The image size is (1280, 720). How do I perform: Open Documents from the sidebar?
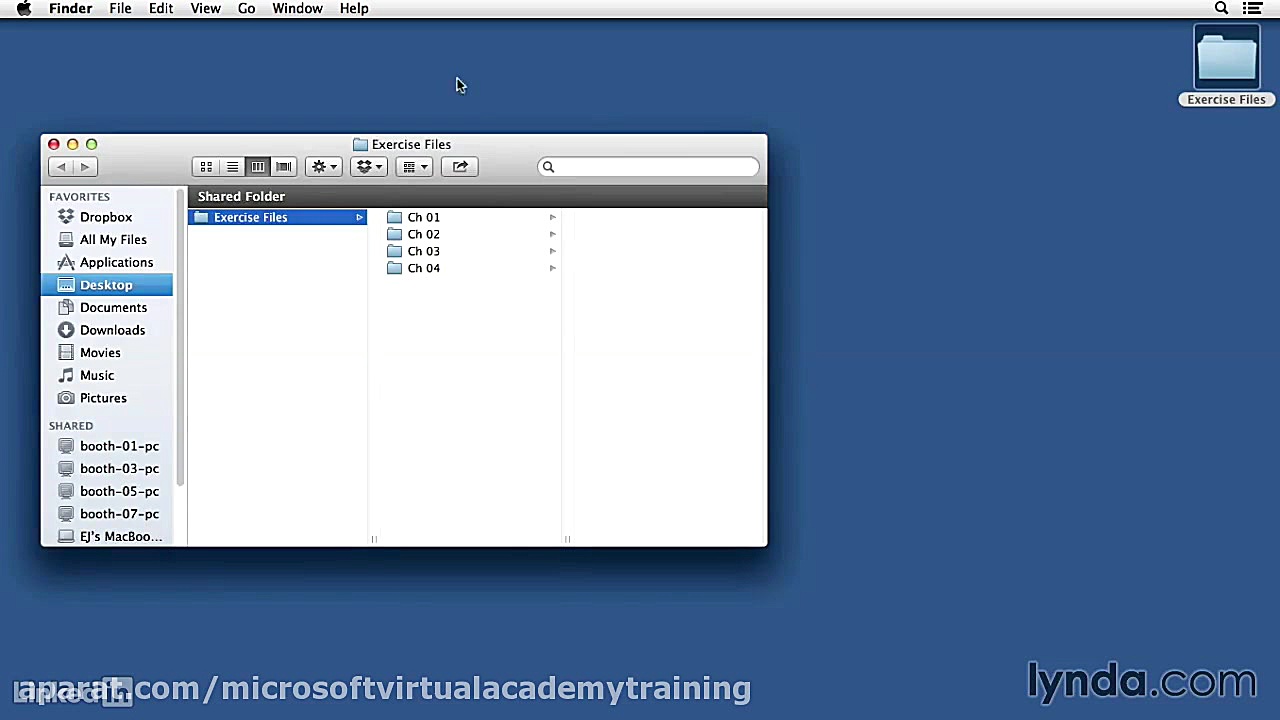tap(113, 308)
